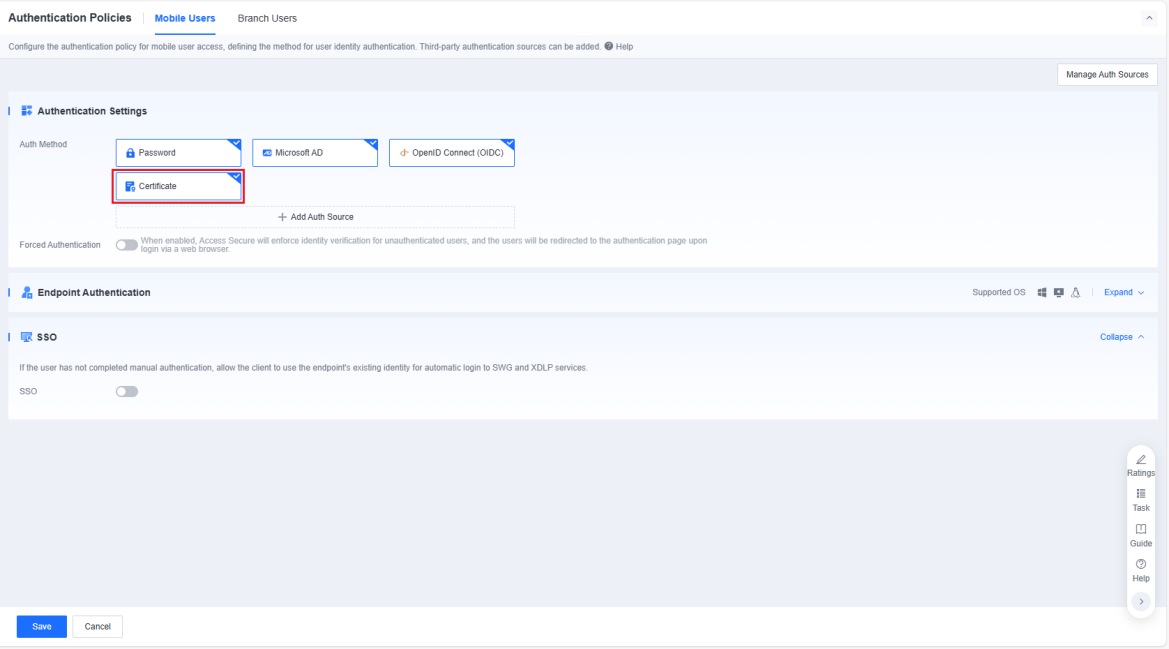Select OpenID Connect (OIDC) auth method
Screen dimensions: 1169x649
452,153
